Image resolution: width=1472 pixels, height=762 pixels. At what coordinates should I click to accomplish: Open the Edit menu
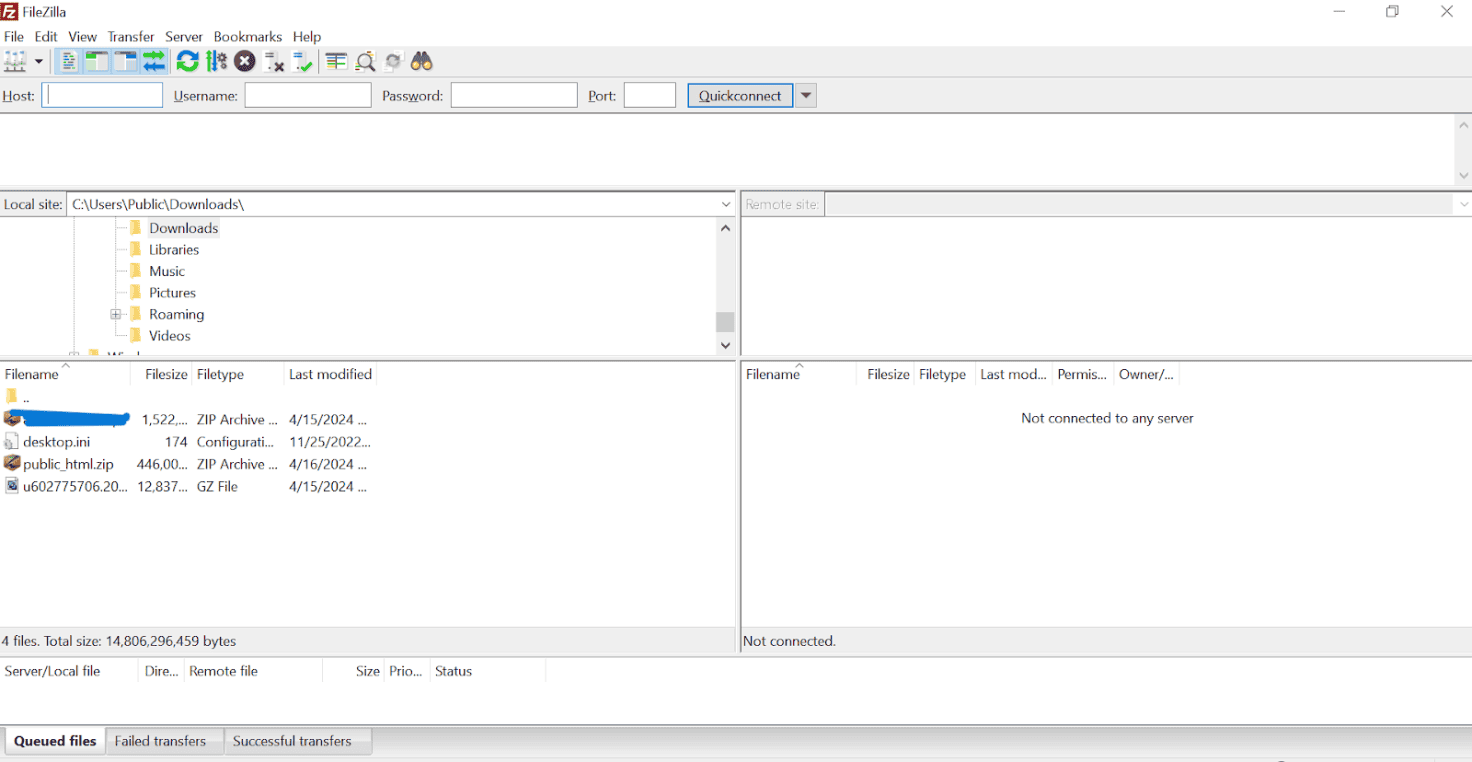(x=46, y=37)
